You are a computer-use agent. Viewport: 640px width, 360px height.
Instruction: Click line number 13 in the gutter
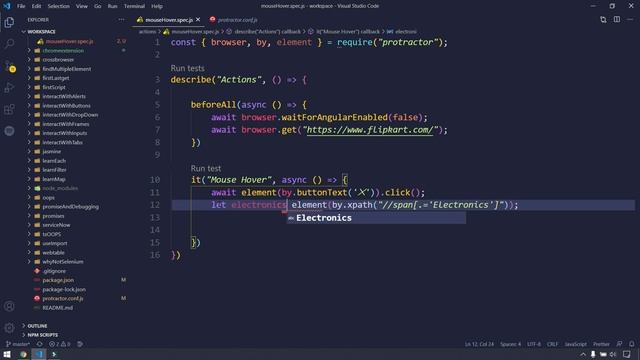[155, 218]
